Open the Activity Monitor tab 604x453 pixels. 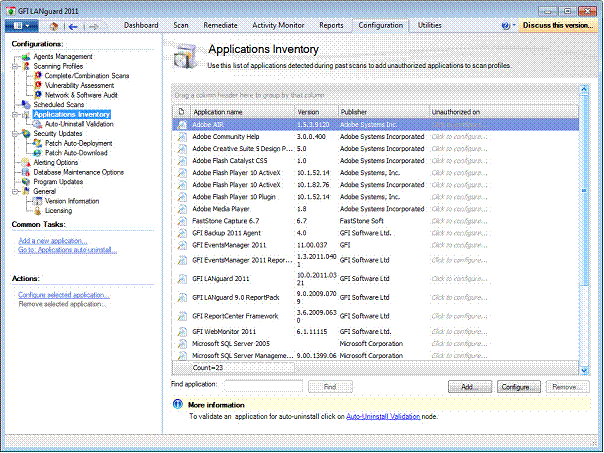pos(278,25)
